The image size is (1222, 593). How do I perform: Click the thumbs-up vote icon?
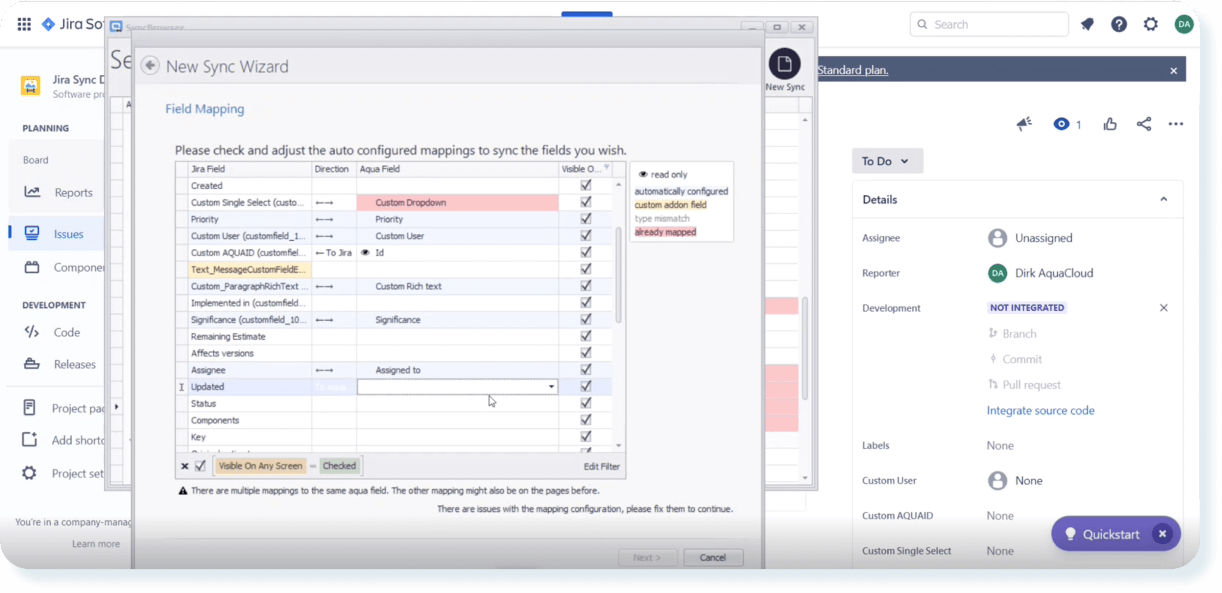(x=1110, y=124)
